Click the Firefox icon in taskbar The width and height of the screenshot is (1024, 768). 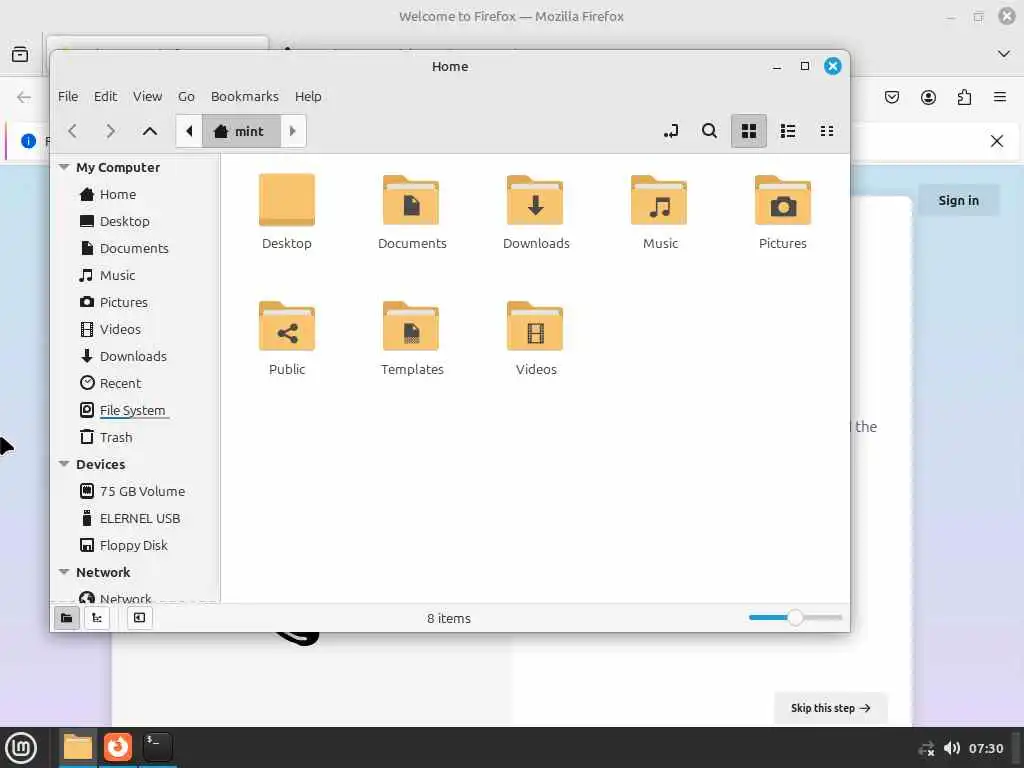pos(118,747)
